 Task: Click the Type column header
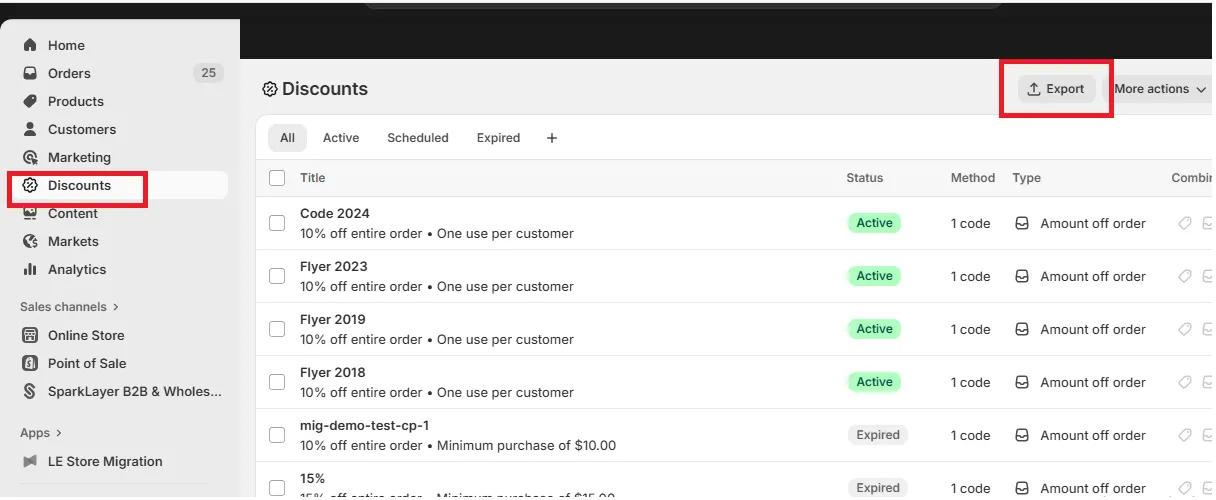pyautogui.click(x=1027, y=178)
